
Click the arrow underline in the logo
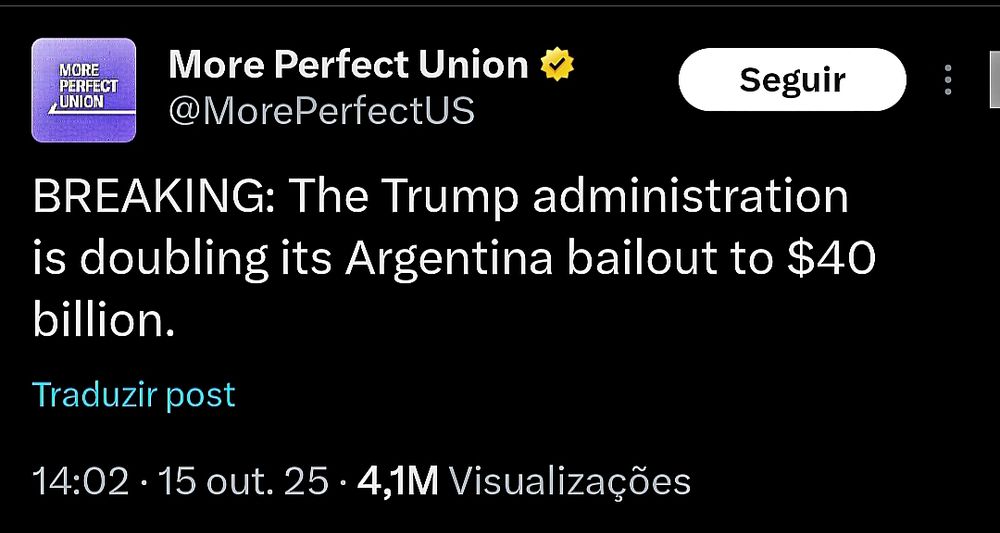[93, 112]
